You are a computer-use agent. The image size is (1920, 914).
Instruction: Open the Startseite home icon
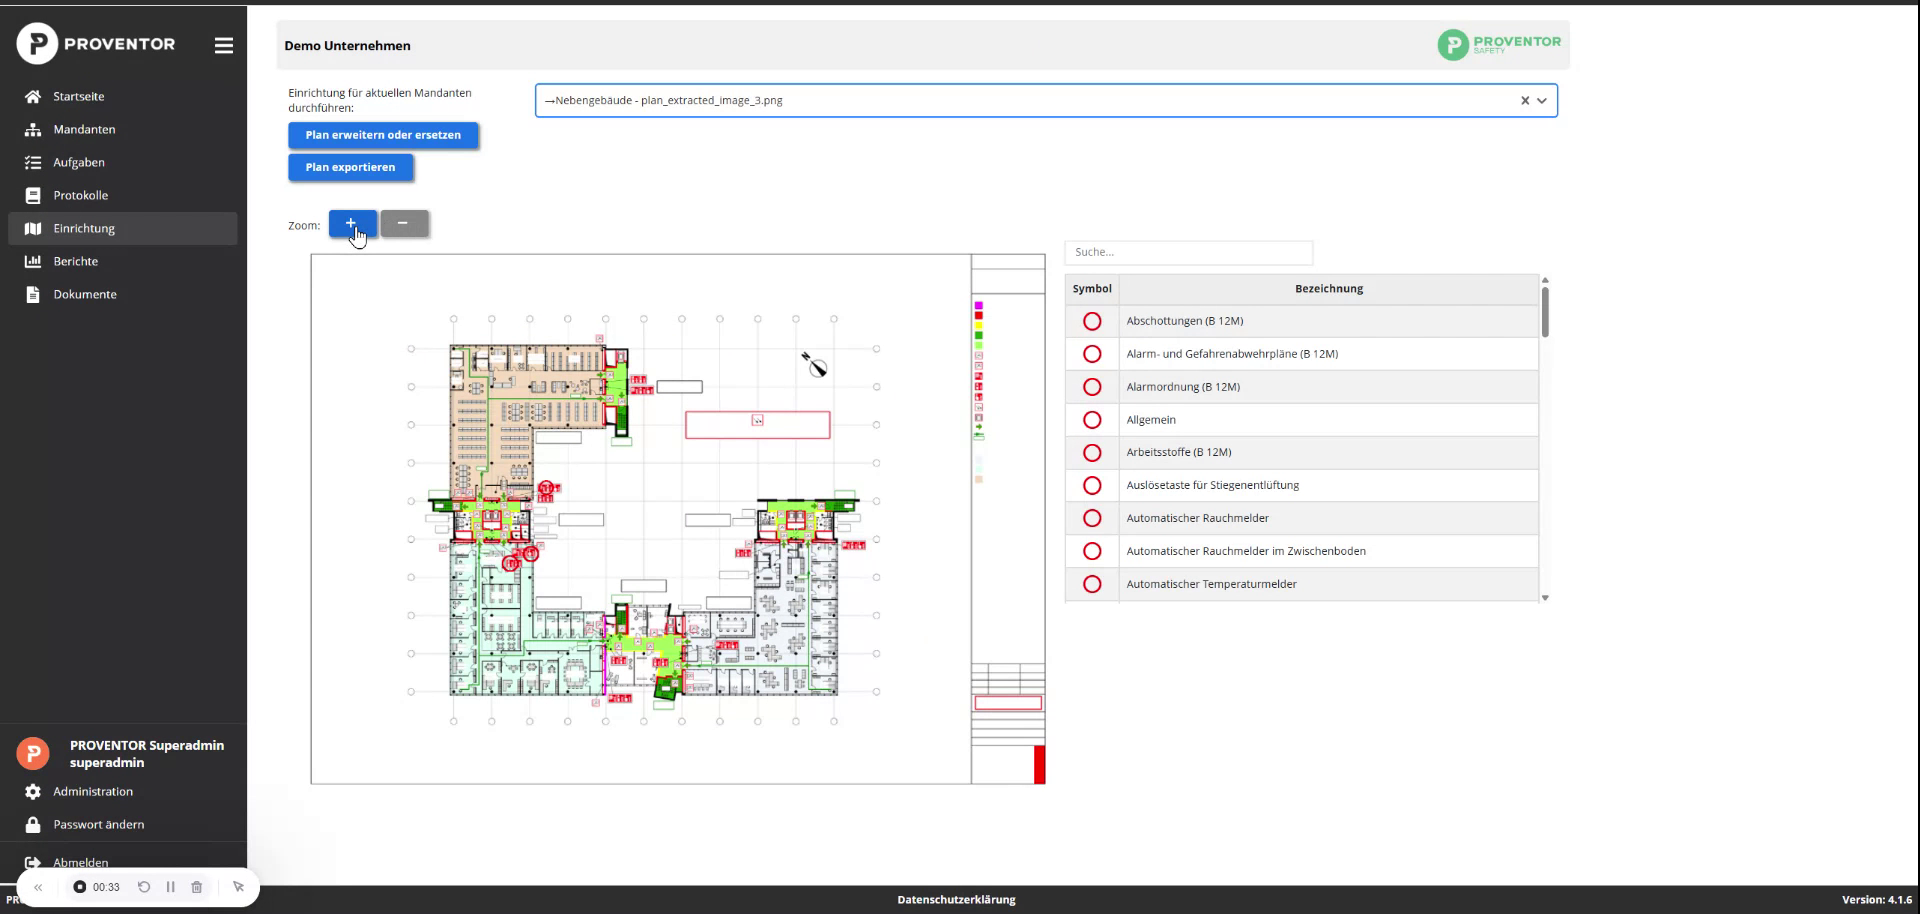(33, 96)
